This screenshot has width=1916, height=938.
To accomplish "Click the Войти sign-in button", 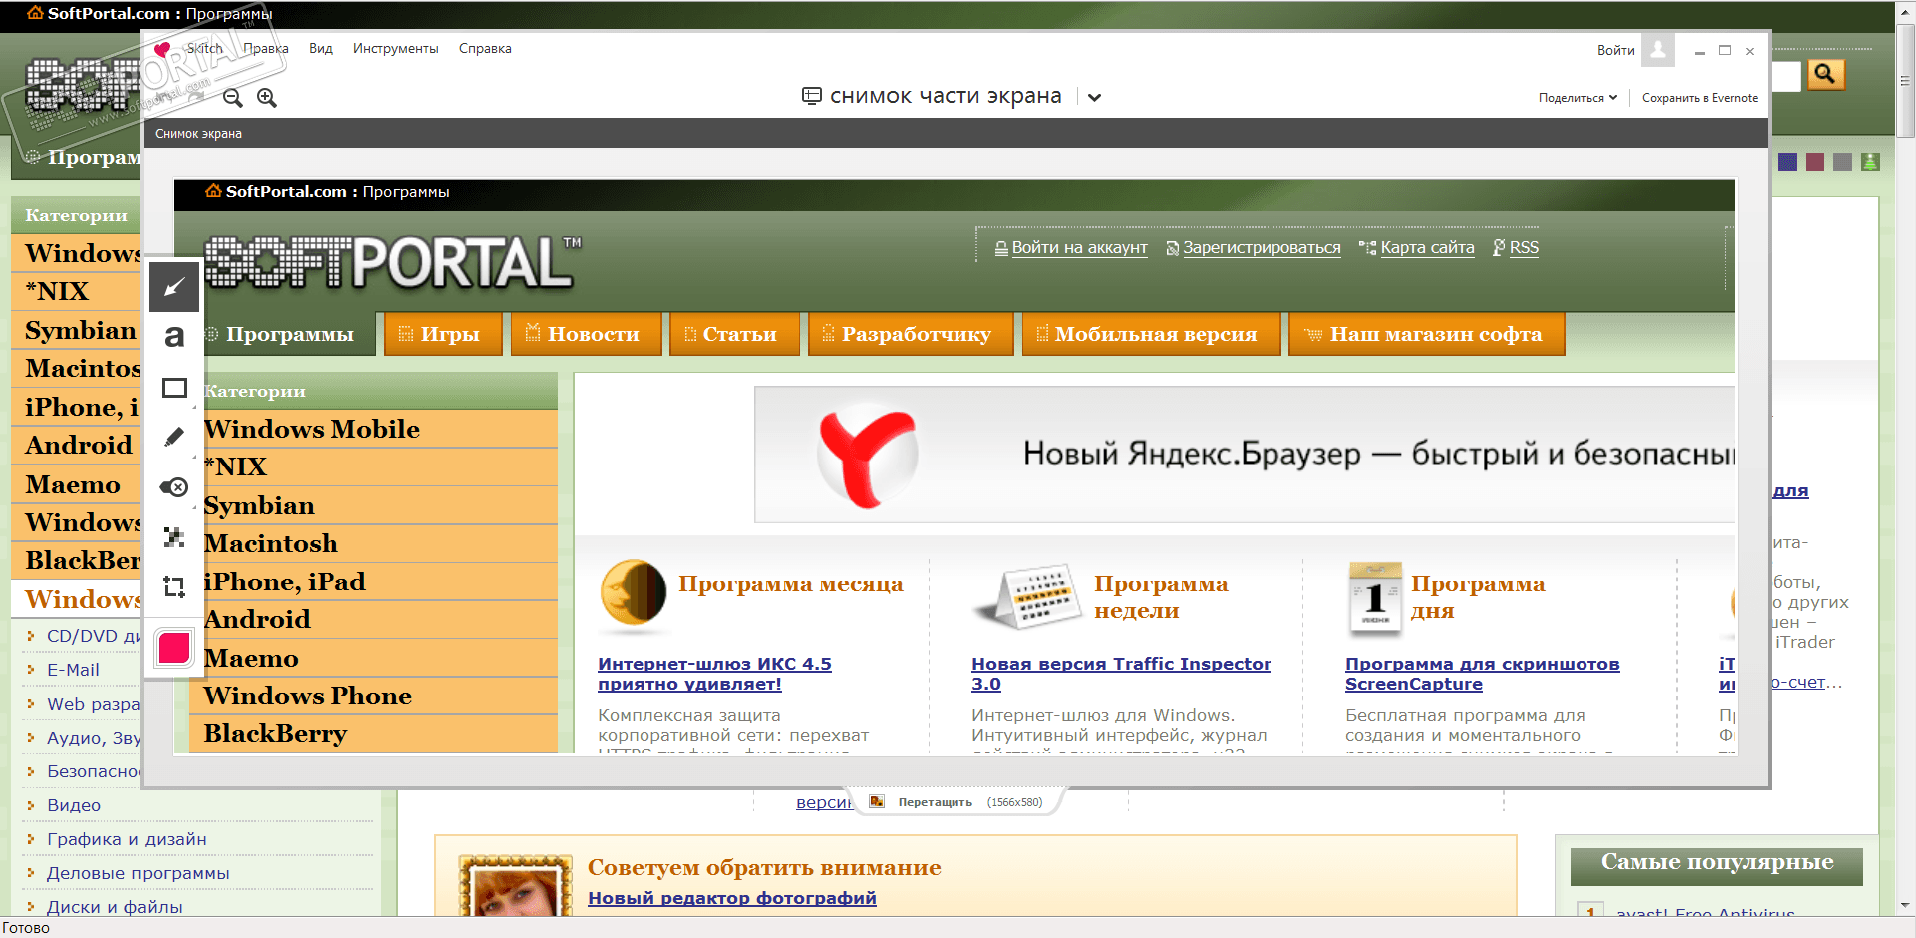I will tap(1616, 50).
